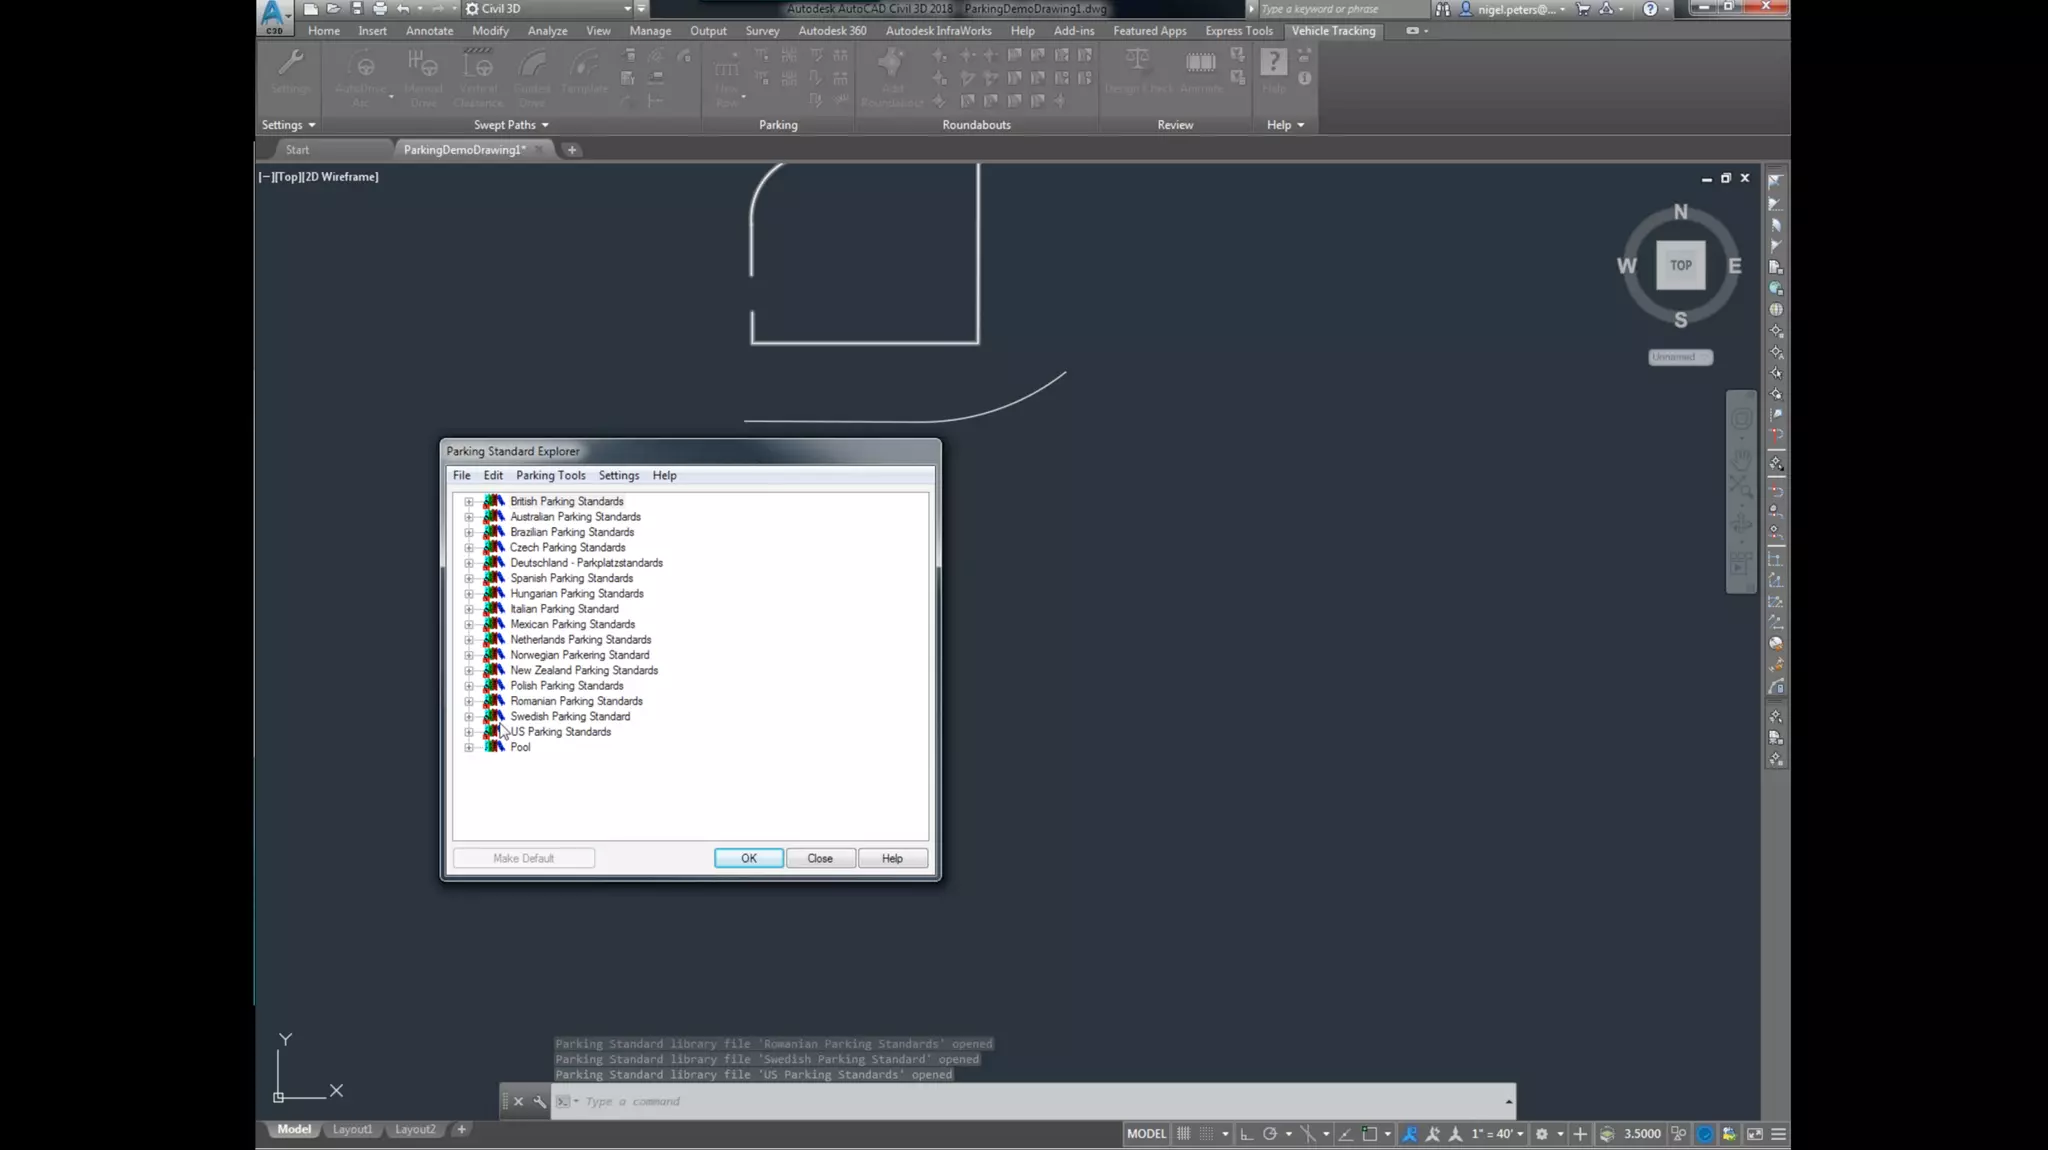Switch to the Vehicle Tracking ribbon tab
2048x1150 pixels.
(x=1333, y=31)
